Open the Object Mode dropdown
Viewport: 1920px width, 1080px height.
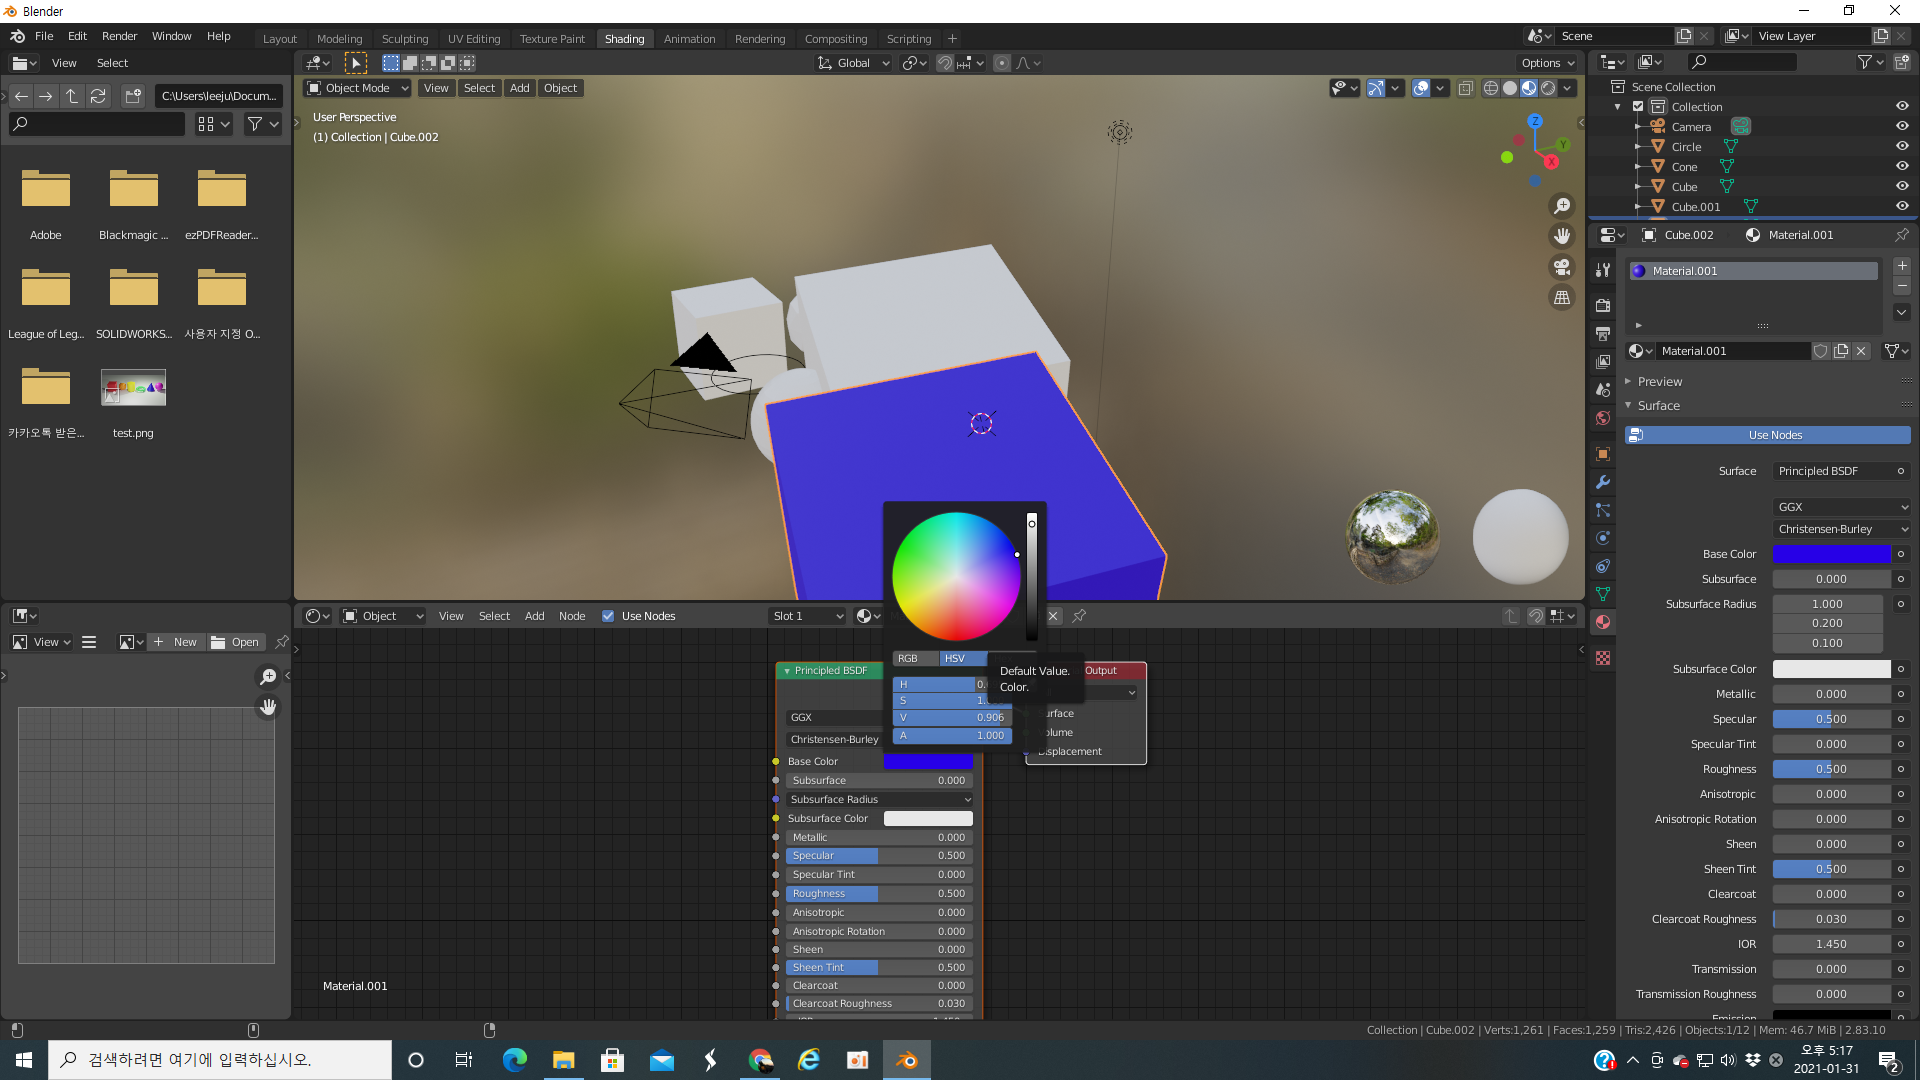coord(358,88)
